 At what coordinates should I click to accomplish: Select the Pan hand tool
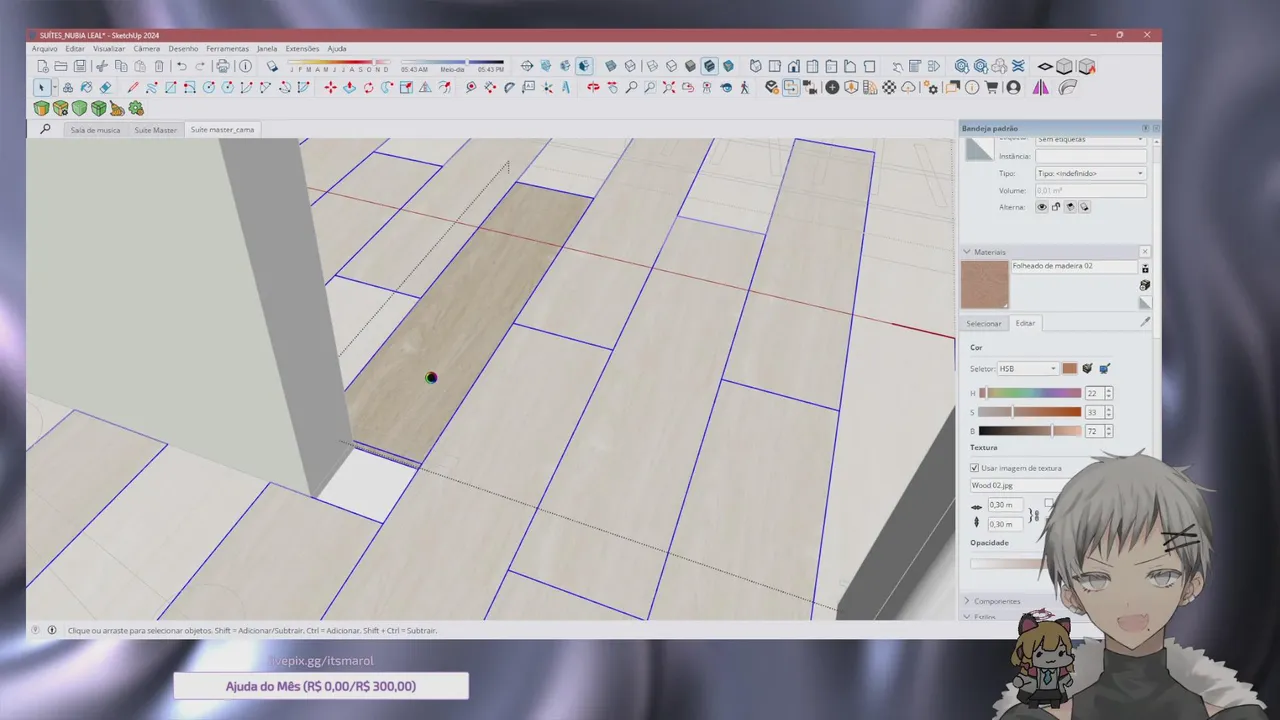pyautogui.click(x=612, y=88)
